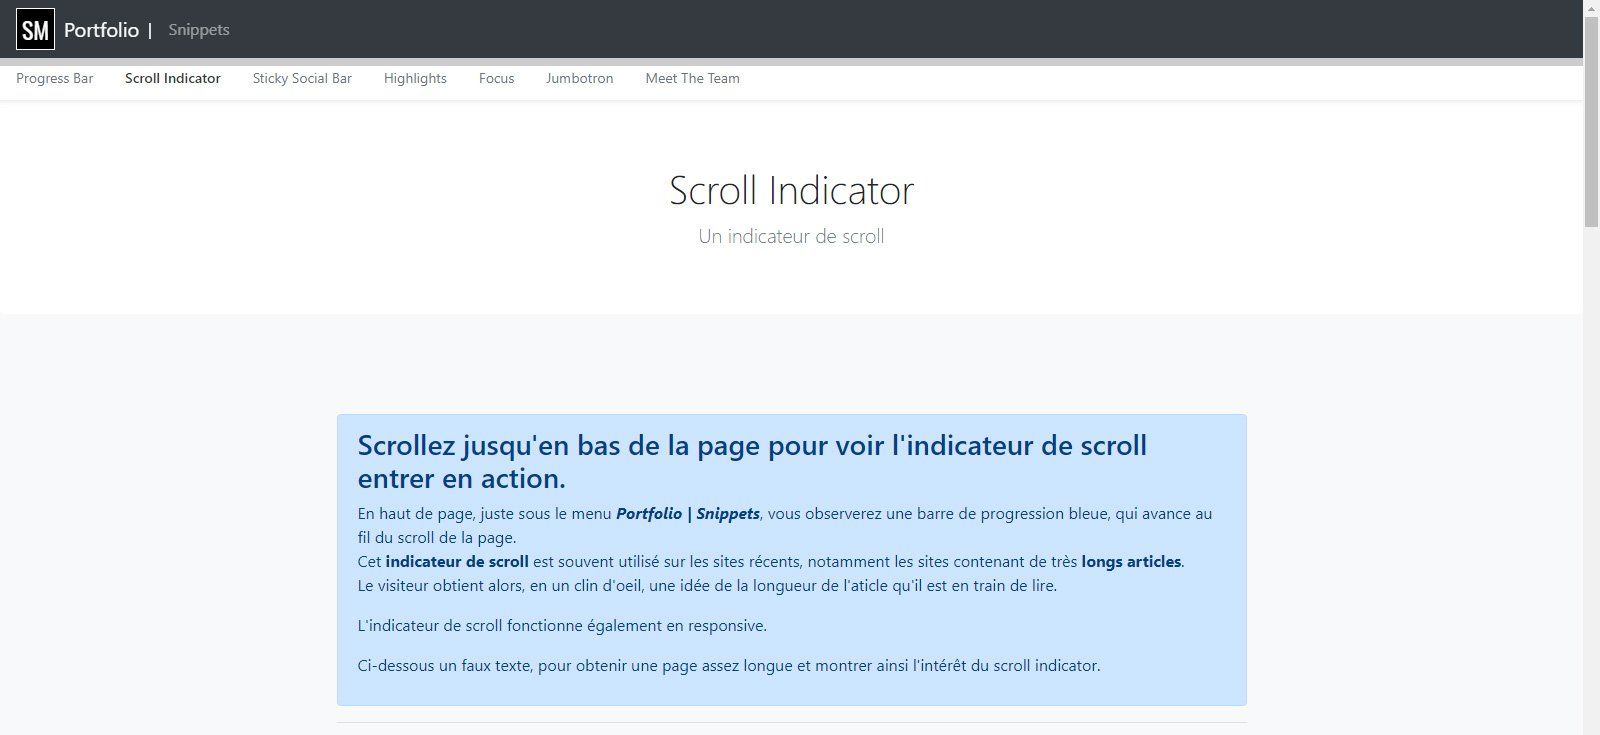Jump to the Focus section
The width and height of the screenshot is (1600, 735).
point(496,78)
